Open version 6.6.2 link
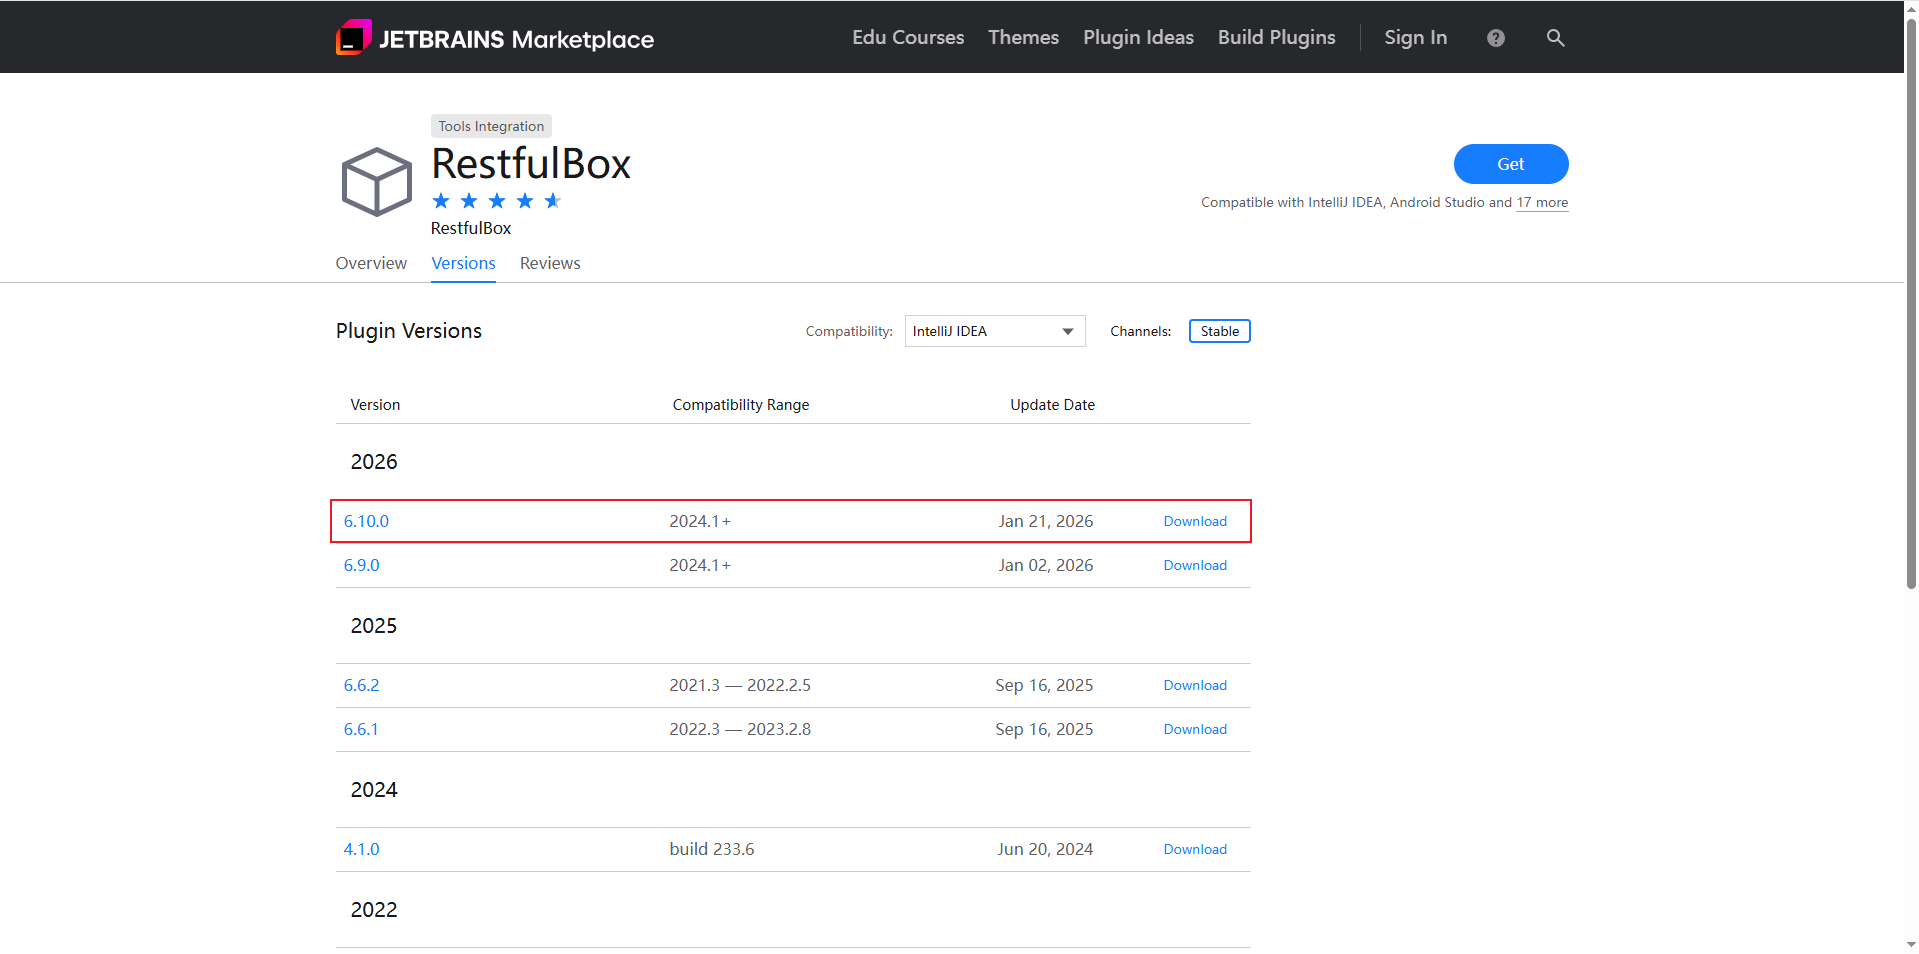 coord(361,685)
